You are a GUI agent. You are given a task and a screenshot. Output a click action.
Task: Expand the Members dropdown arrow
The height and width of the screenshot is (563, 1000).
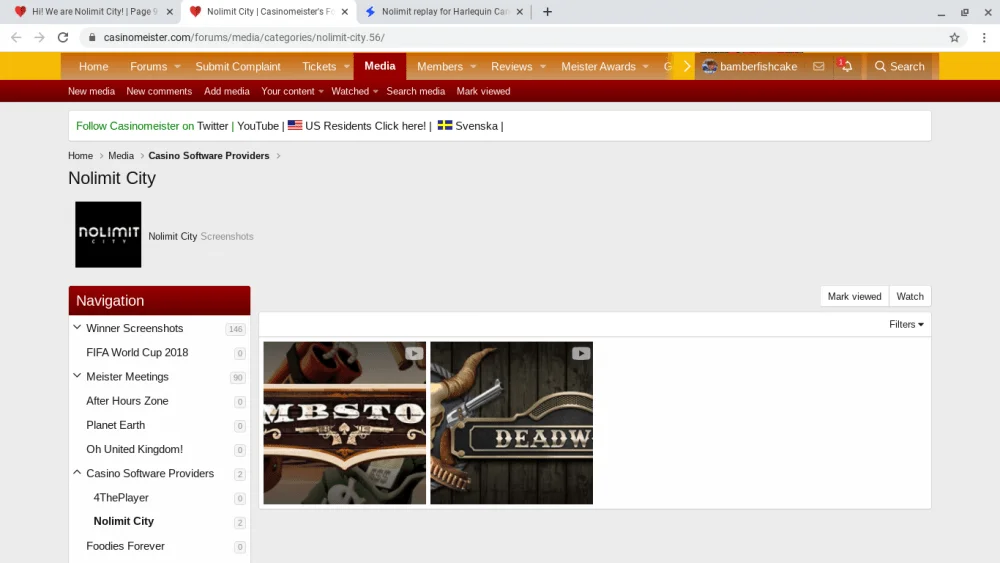pos(473,66)
